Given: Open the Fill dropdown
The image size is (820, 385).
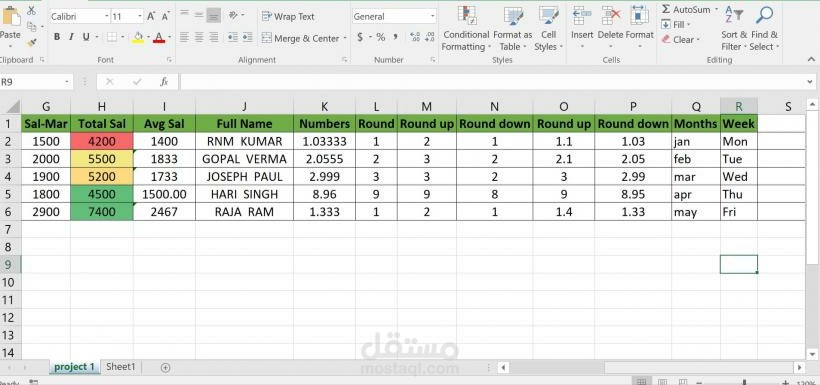Looking at the screenshot, I should (x=676, y=25).
